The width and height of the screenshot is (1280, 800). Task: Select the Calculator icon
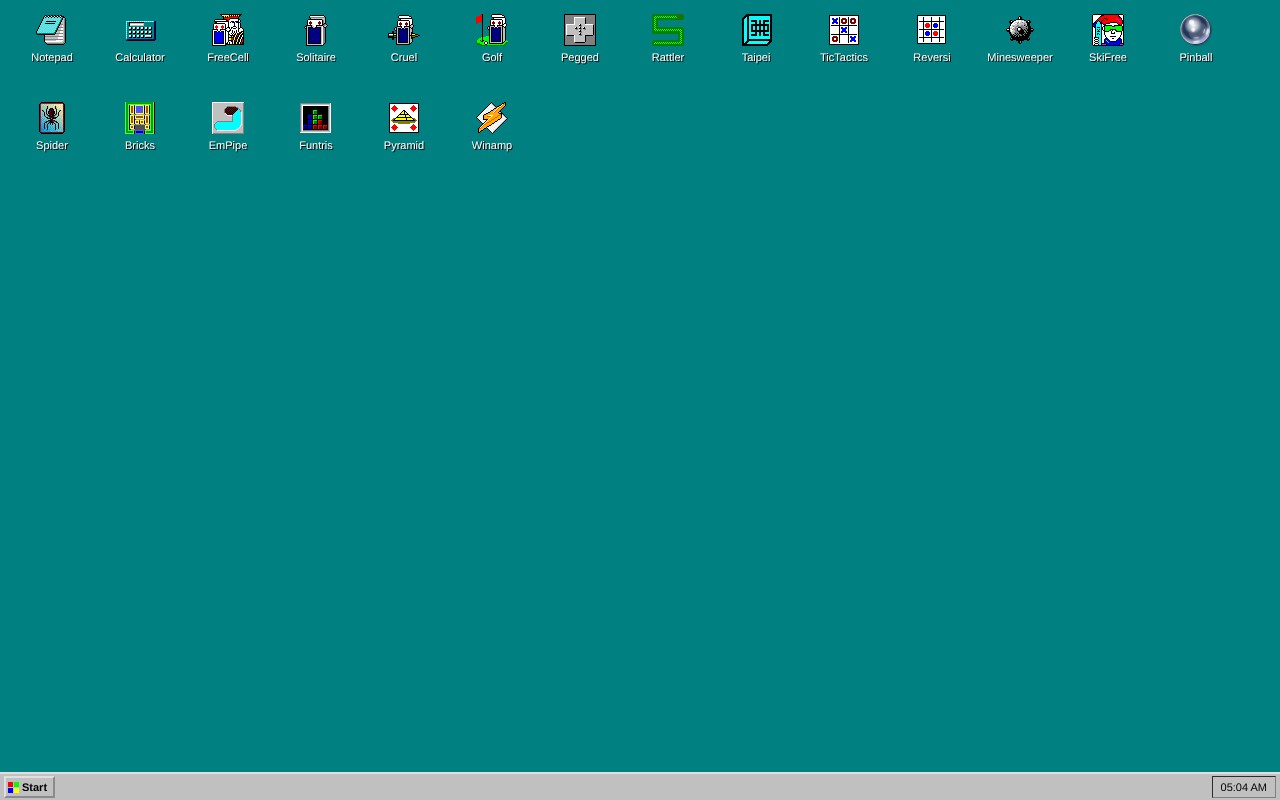tap(140, 30)
